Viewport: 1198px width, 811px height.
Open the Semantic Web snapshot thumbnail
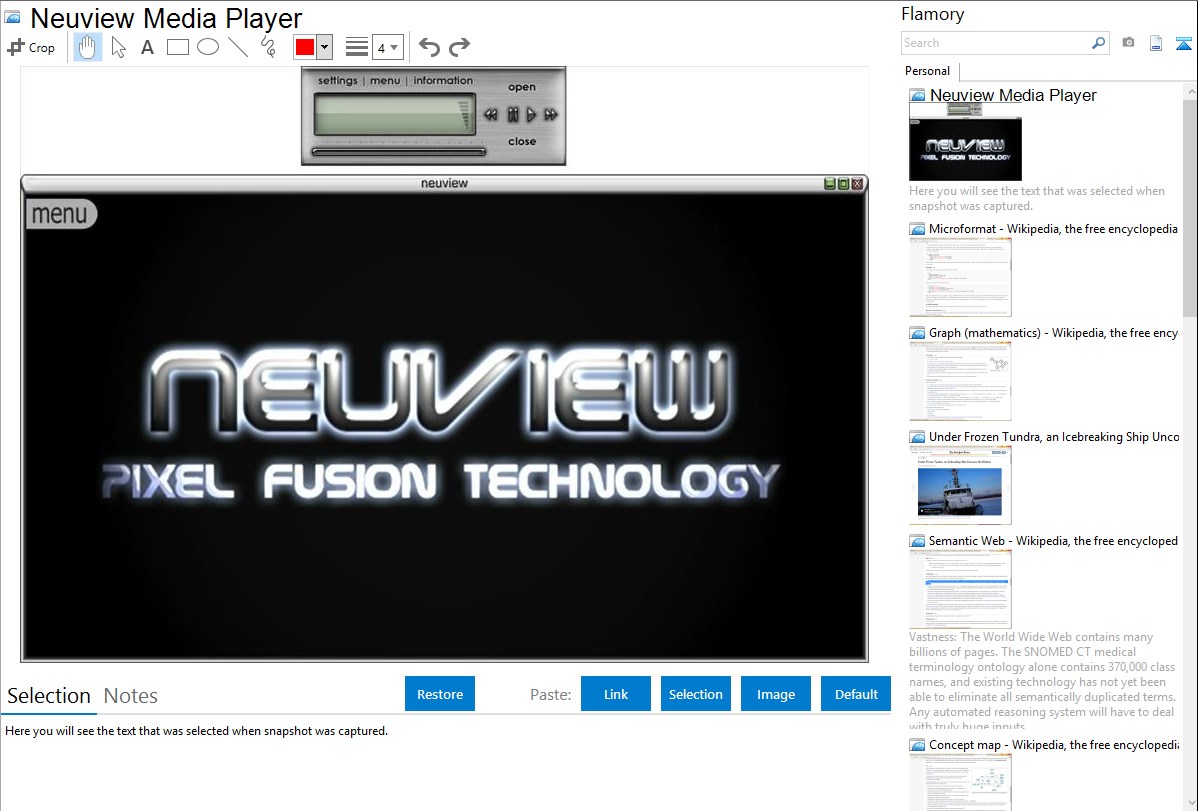[960, 588]
